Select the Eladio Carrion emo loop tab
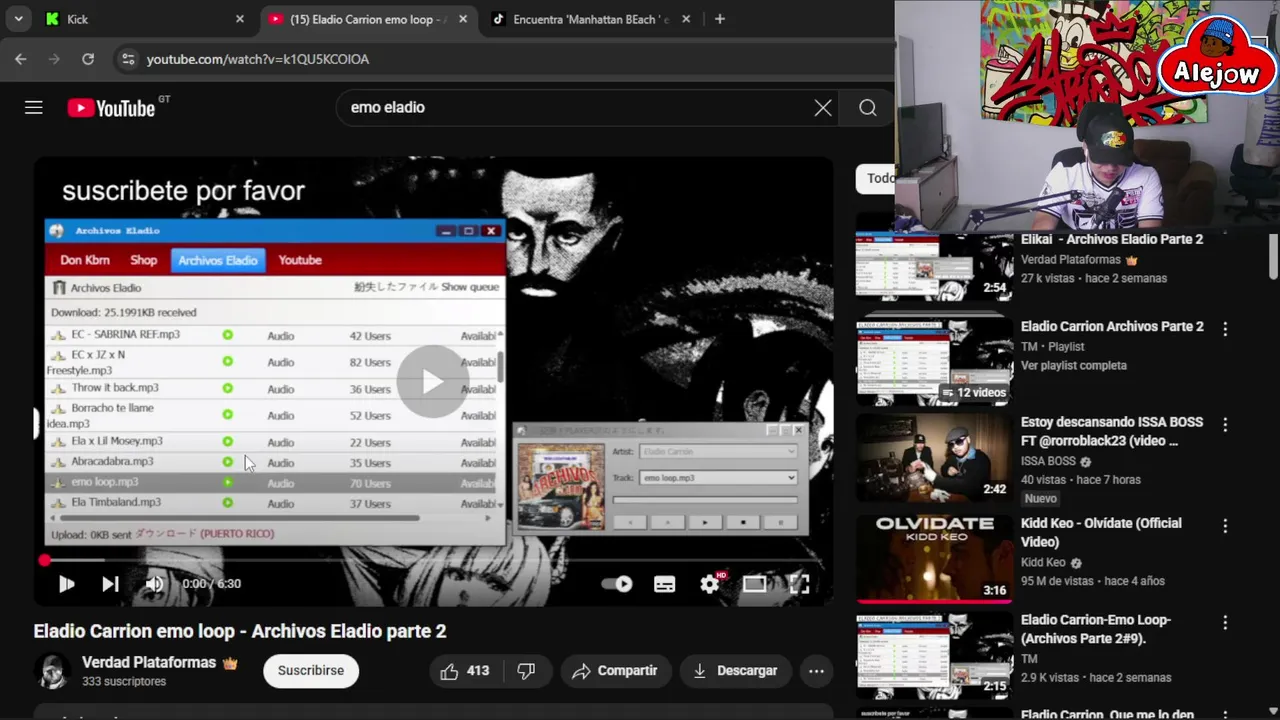 click(x=367, y=19)
